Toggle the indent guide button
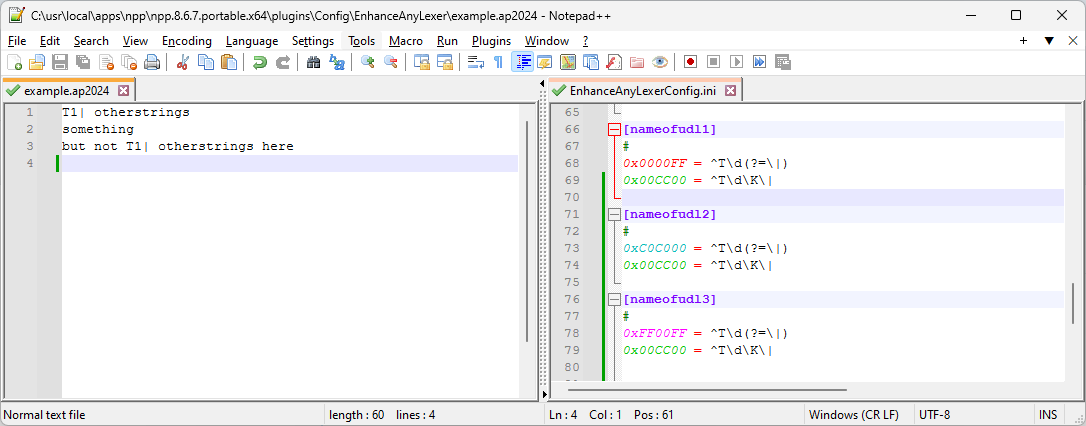Viewport: 1086px width, 426px height. pos(522,62)
